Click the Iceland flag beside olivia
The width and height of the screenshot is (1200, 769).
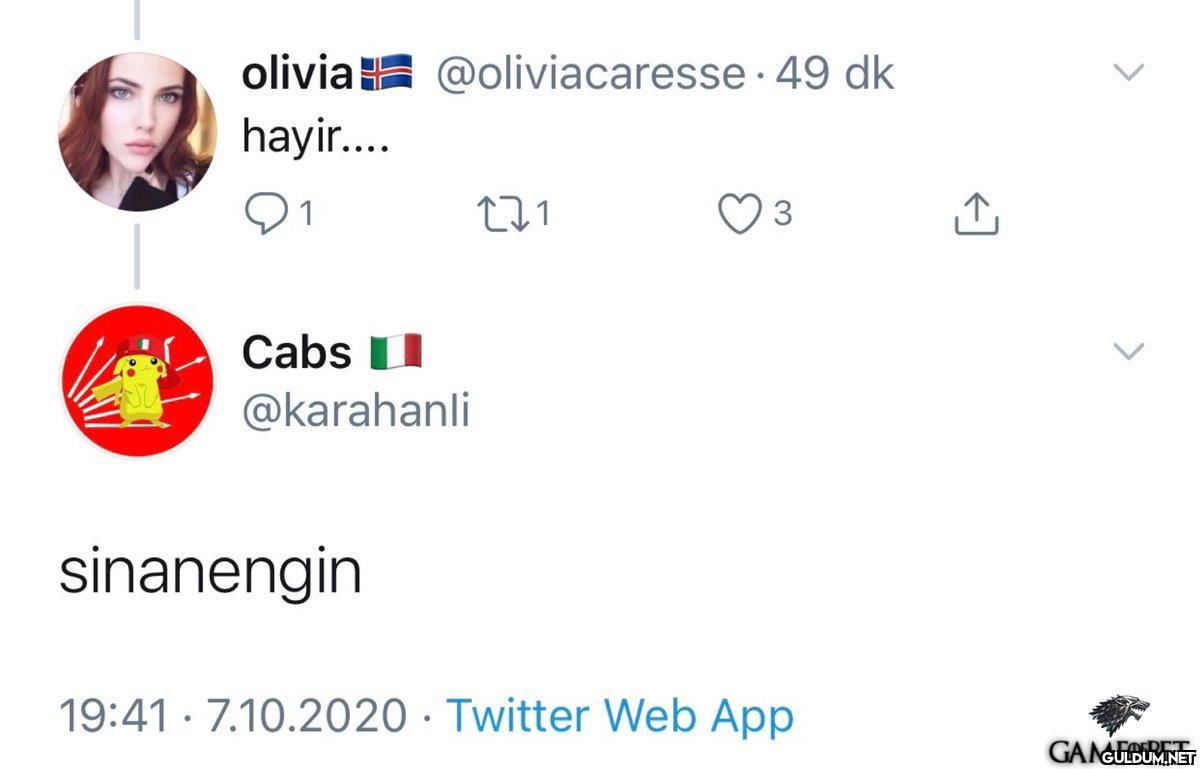pos(386,74)
